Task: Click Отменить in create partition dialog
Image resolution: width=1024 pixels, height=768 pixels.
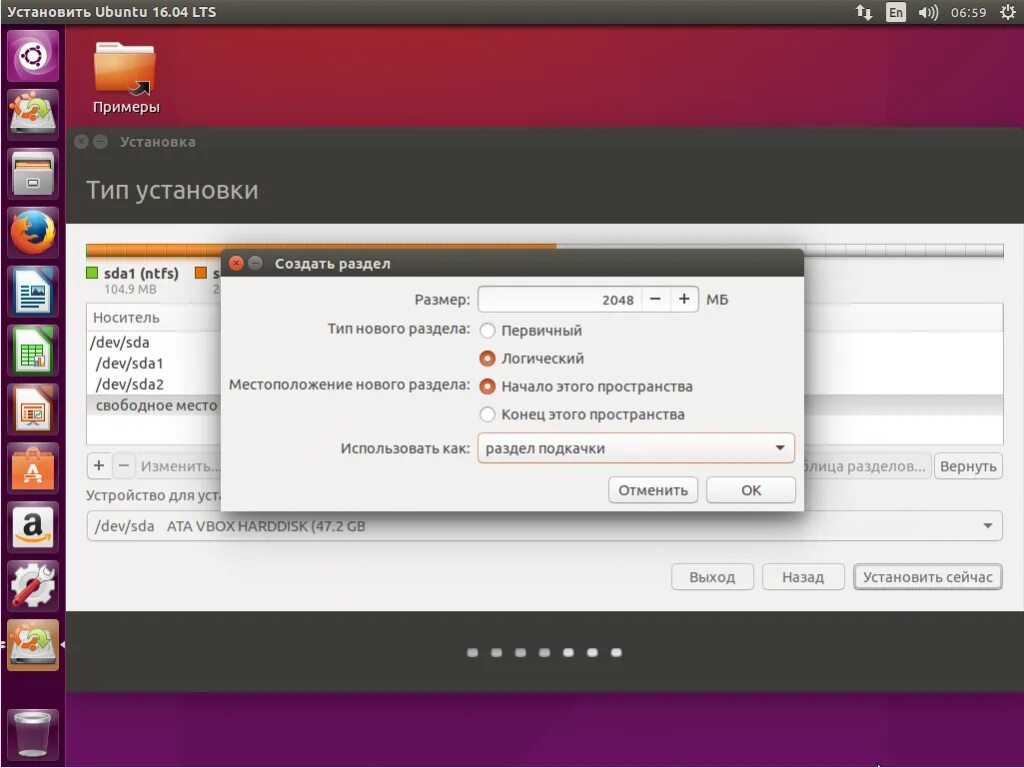Action: (653, 490)
